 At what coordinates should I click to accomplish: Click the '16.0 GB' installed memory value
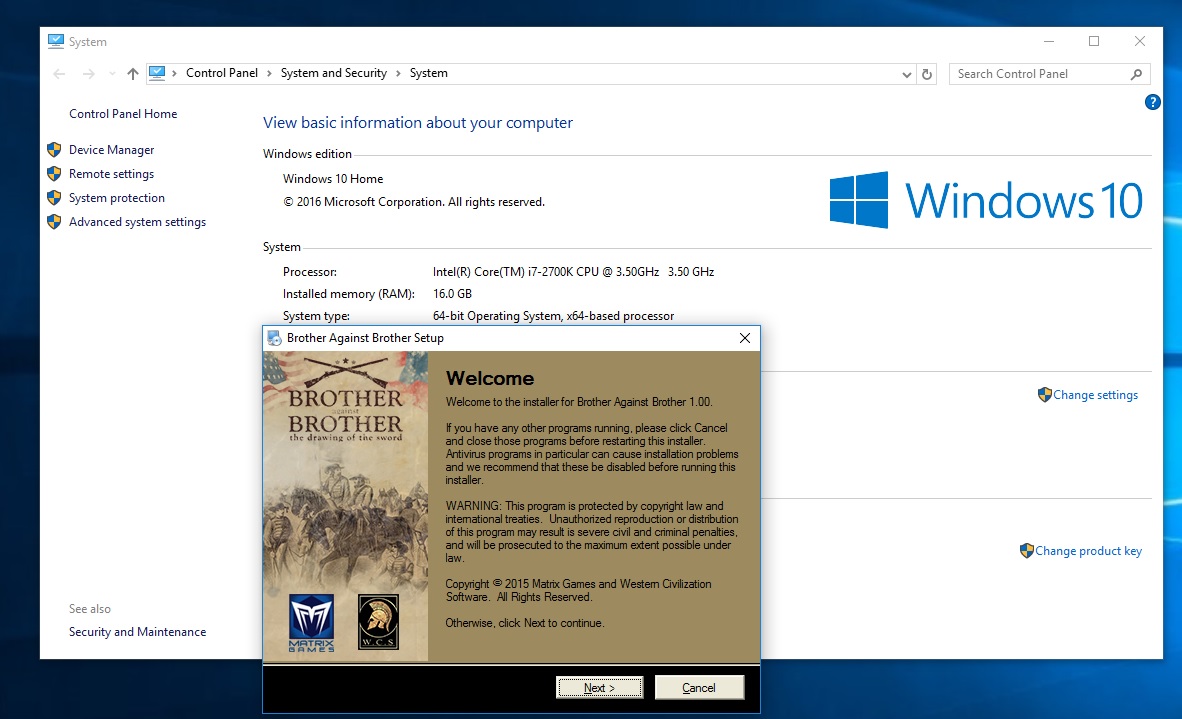(x=452, y=294)
